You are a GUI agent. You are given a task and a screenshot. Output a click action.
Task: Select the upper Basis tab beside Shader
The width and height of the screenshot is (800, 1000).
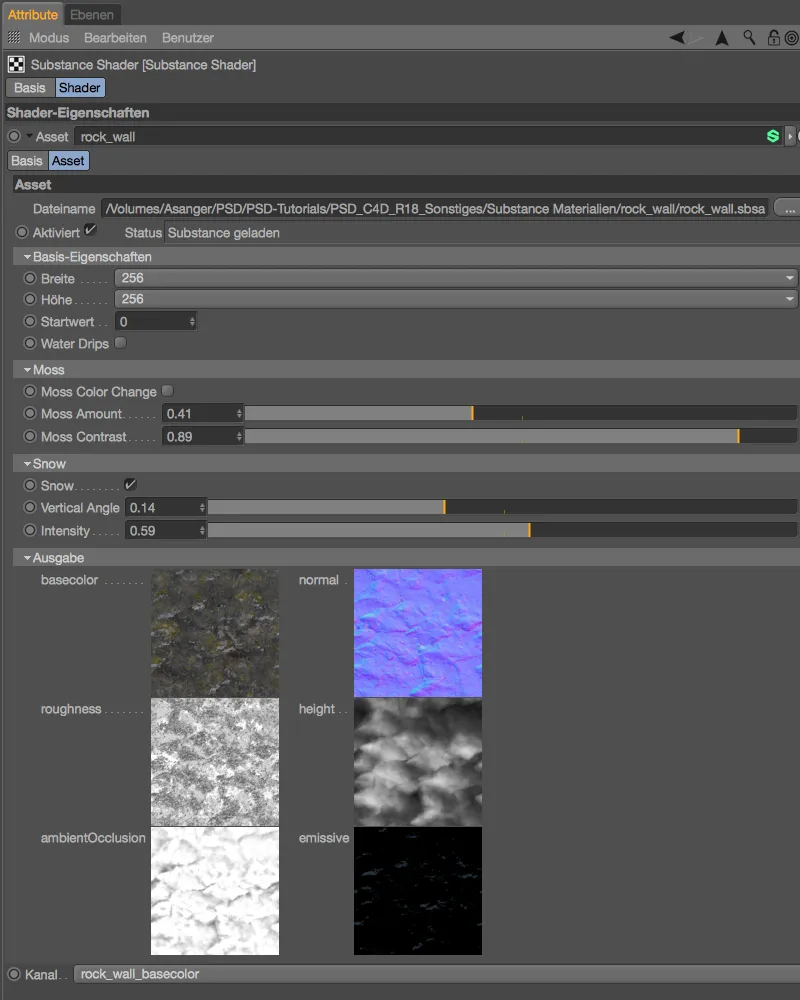30,88
